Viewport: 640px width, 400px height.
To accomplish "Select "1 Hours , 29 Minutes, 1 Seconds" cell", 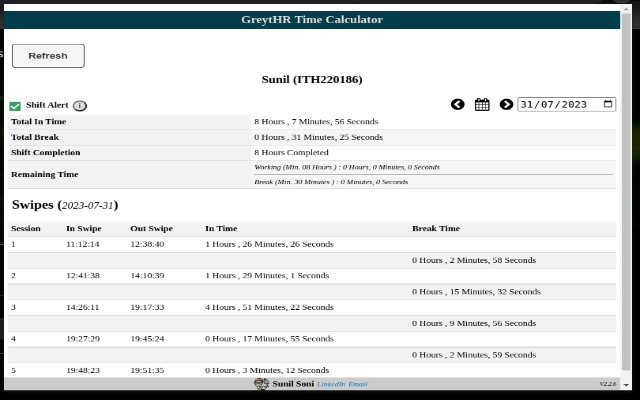I will [x=267, y=276].
